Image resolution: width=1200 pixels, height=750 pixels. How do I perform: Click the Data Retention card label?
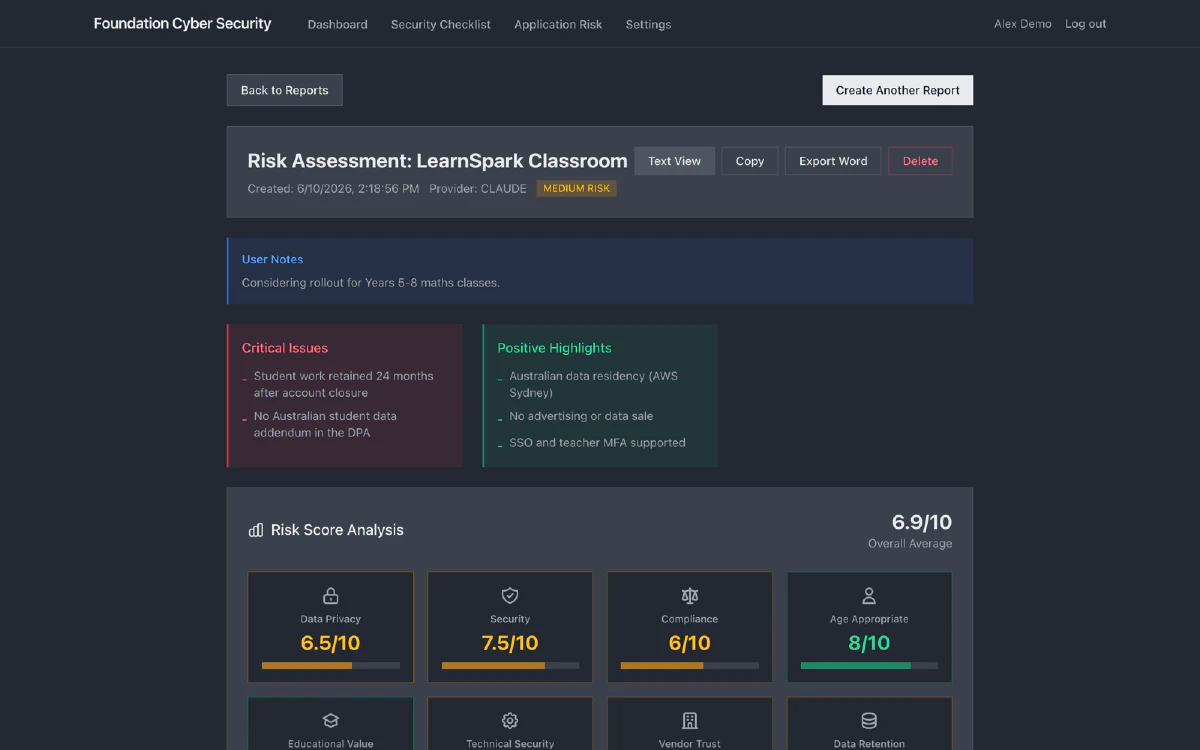click(869, 744)
